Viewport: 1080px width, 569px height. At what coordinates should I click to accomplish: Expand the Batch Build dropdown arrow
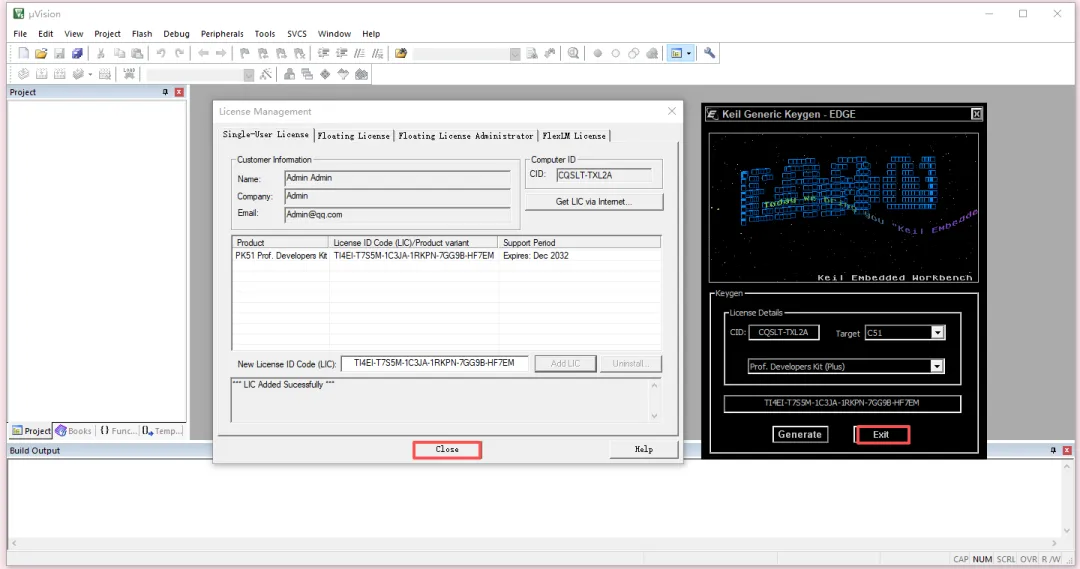pos(90,74)
